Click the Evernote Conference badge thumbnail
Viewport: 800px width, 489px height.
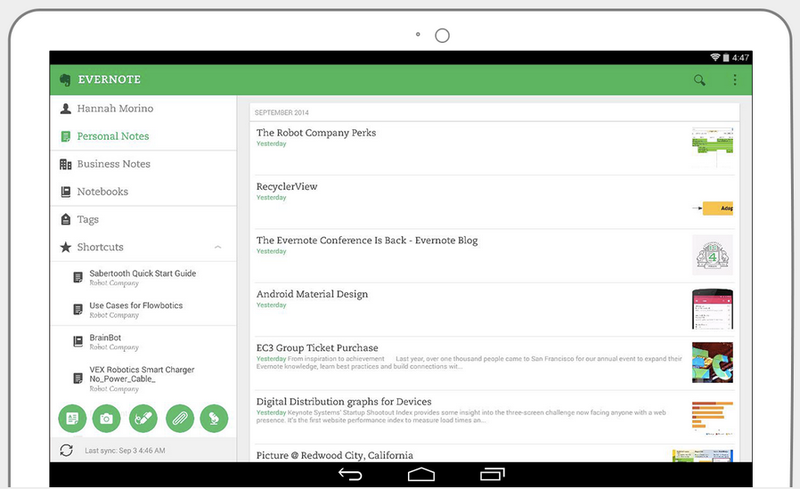(712, 255)
